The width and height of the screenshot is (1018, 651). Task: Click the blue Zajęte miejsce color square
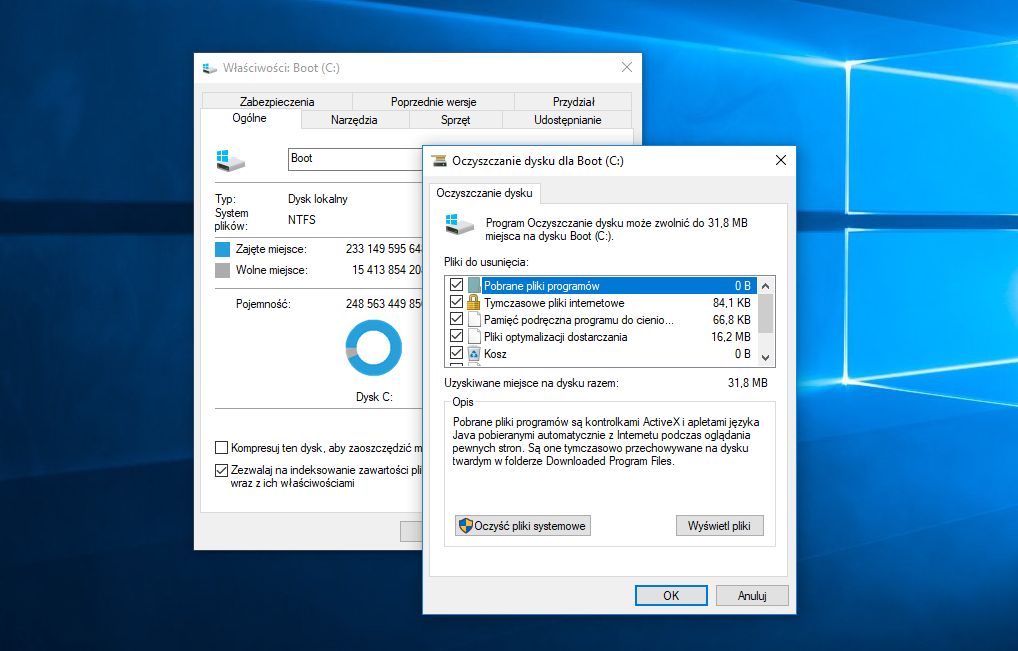click(x=223, y=249)
